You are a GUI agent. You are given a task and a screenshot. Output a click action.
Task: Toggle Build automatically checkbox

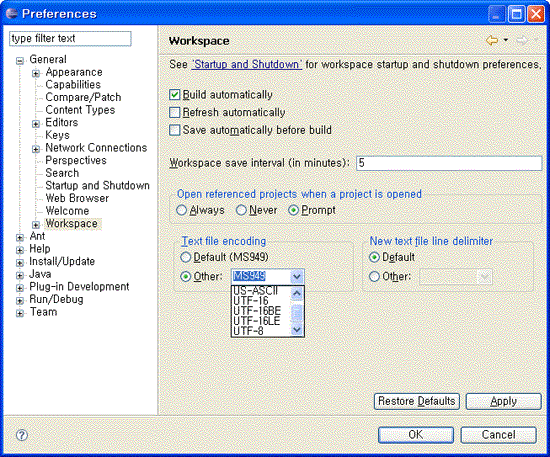(x=174, y=95)
